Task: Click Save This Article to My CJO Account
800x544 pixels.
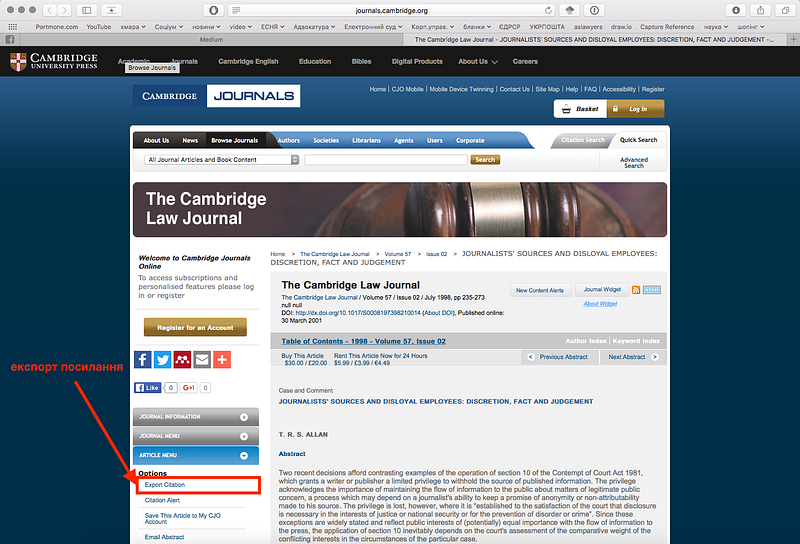Action: click(183, 518)
